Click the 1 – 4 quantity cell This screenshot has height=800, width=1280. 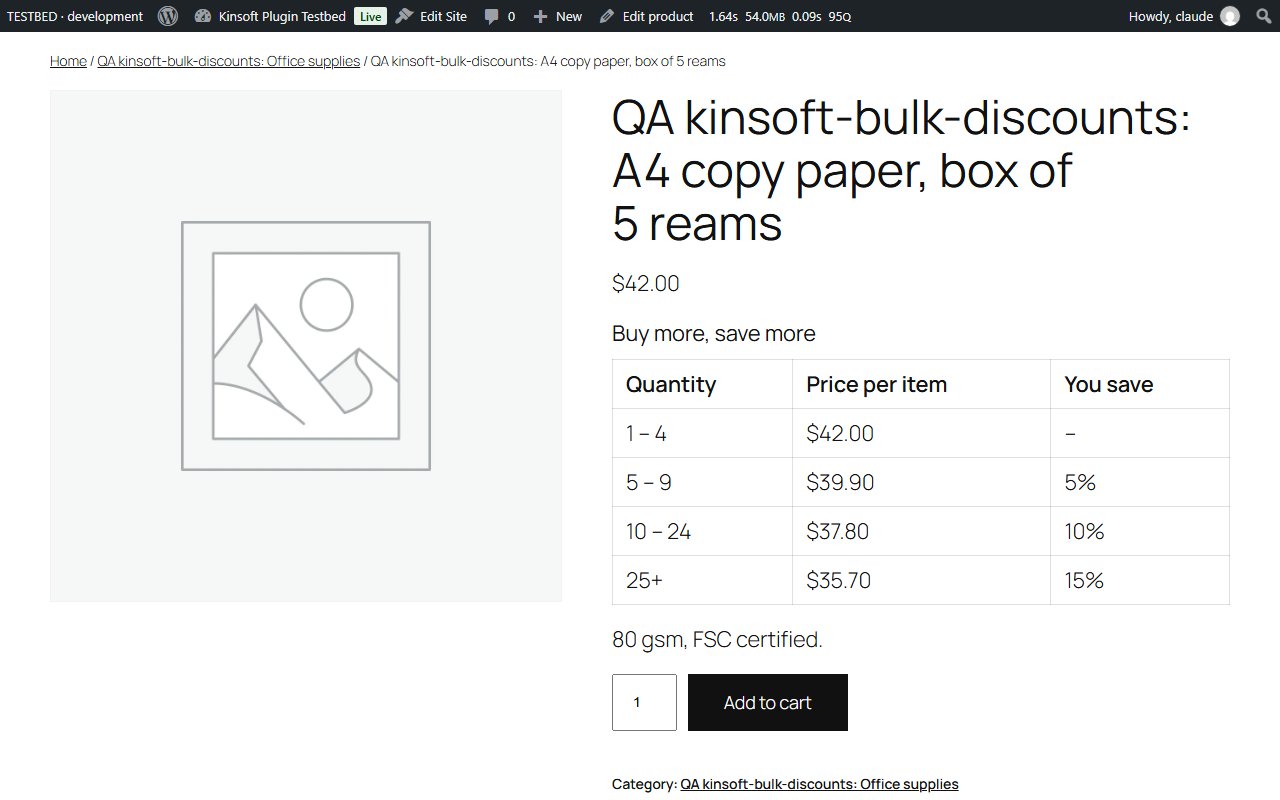pyautogui.click(x=702, y=433)
